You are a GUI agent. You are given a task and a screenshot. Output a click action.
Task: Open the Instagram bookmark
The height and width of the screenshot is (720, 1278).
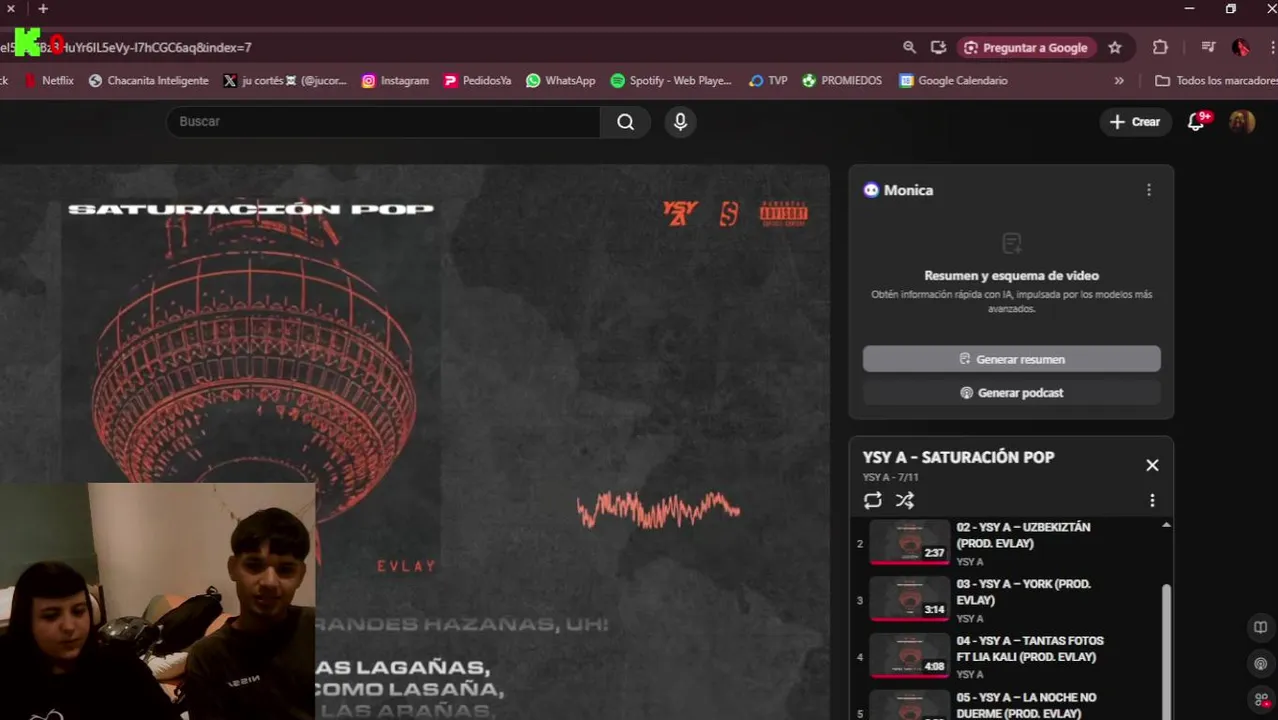point(395,81)
